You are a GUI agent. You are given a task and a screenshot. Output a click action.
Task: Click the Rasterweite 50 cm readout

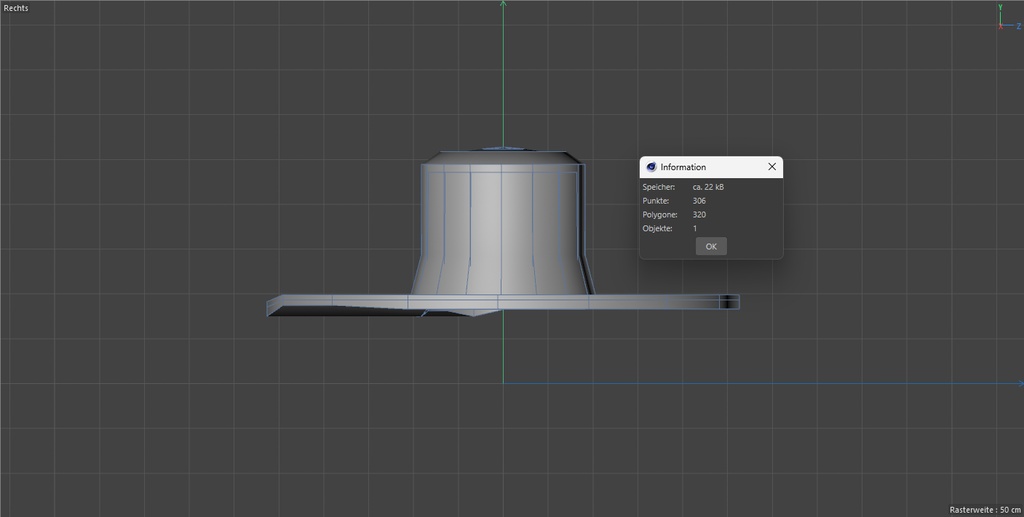[984, 509]
